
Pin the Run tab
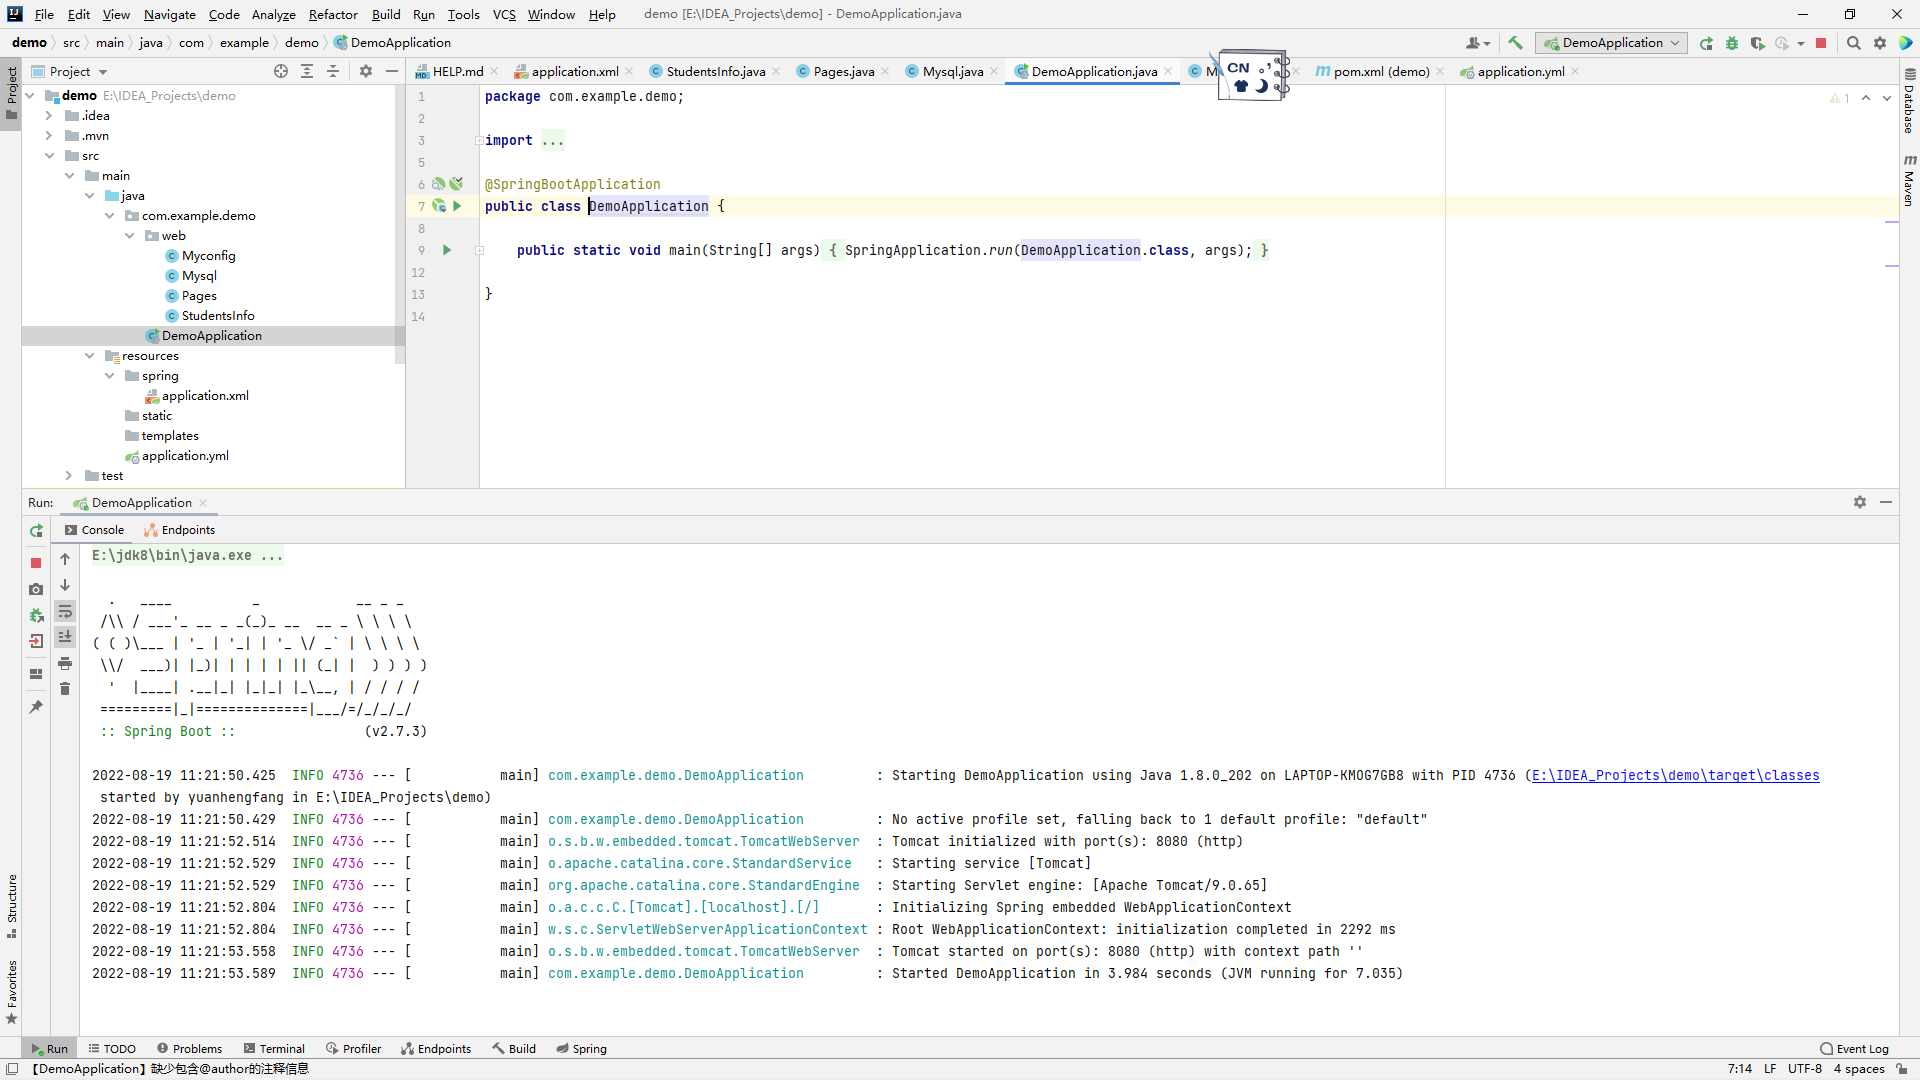(x=36, y=706)
